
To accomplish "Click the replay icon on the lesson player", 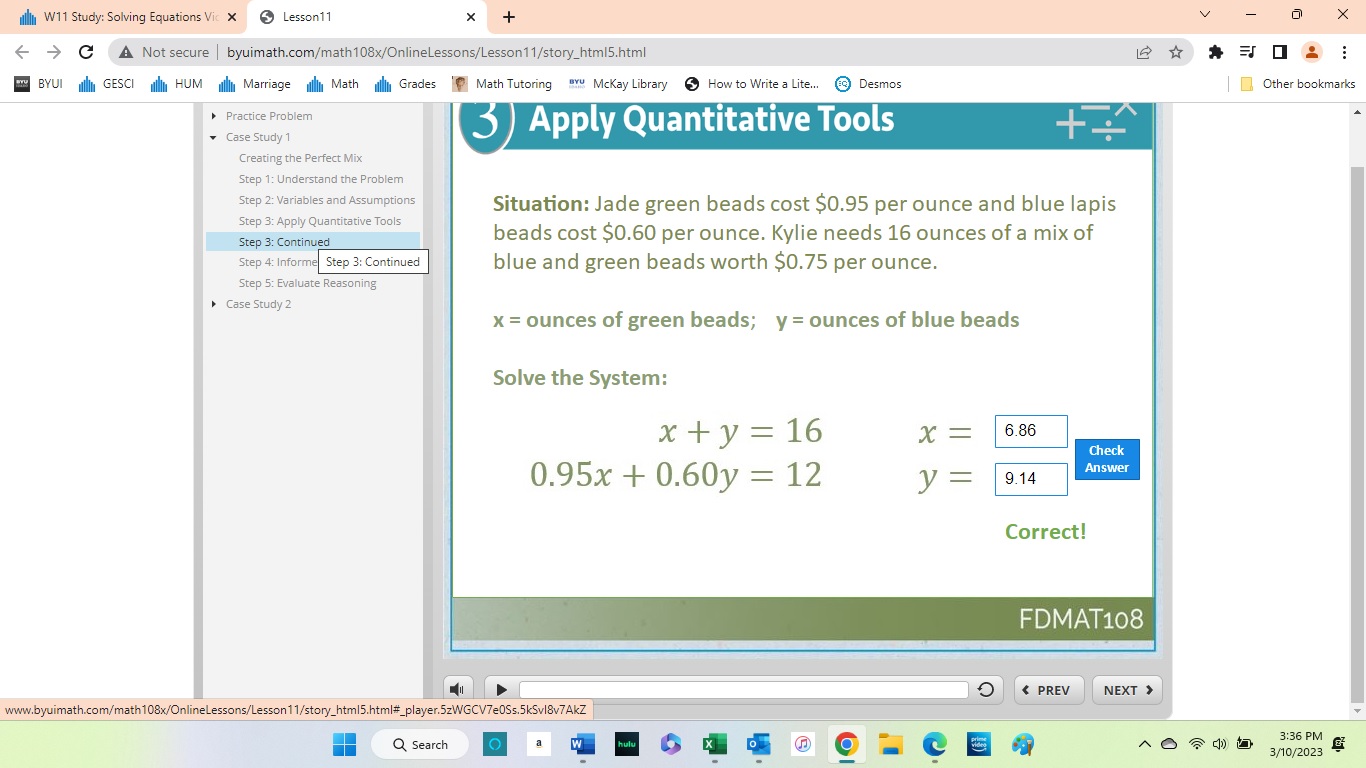I will click(x=985, y=689).
